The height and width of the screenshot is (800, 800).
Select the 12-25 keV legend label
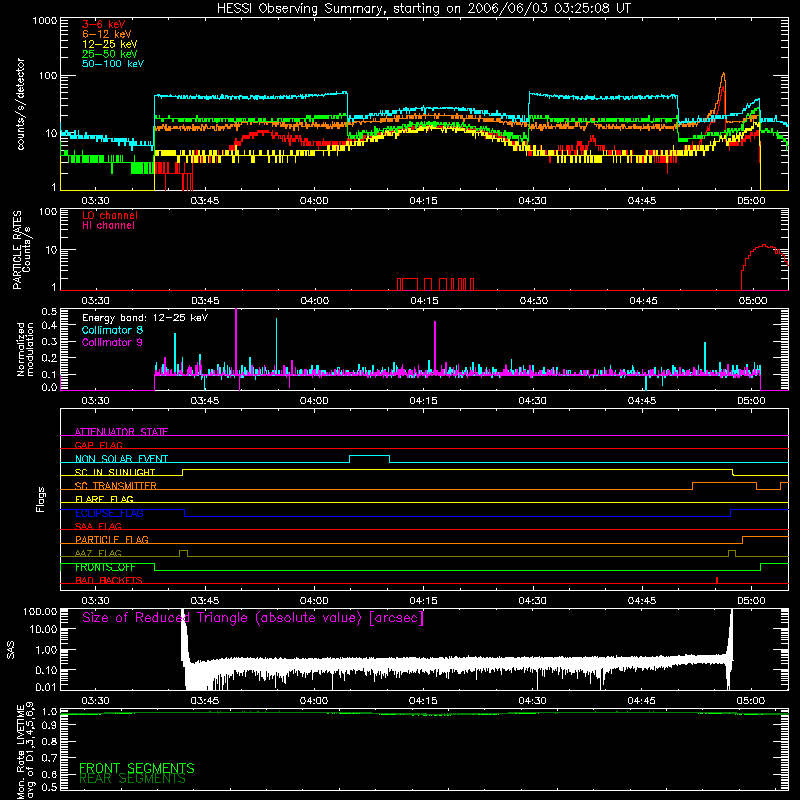[x=110, y=44]
